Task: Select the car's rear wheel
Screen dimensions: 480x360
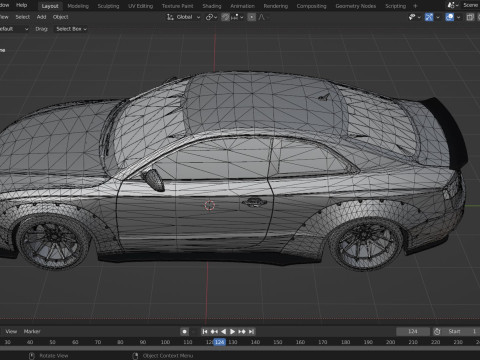Action: pos(366,244)
